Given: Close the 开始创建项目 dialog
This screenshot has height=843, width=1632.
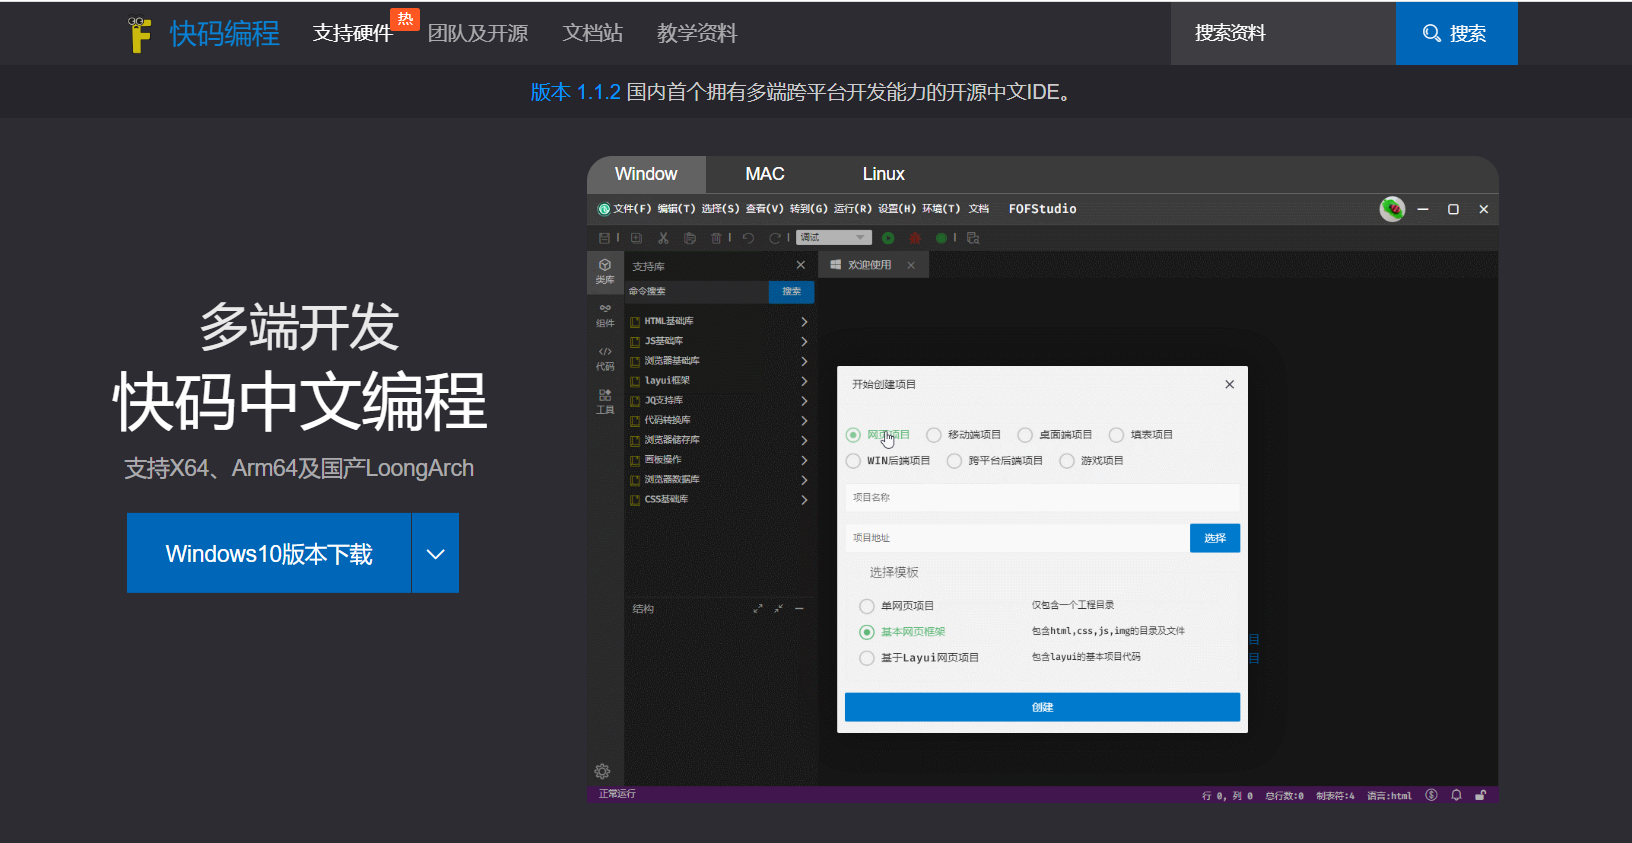Looking at the screenshot, I should click(x=1229, y=384).
